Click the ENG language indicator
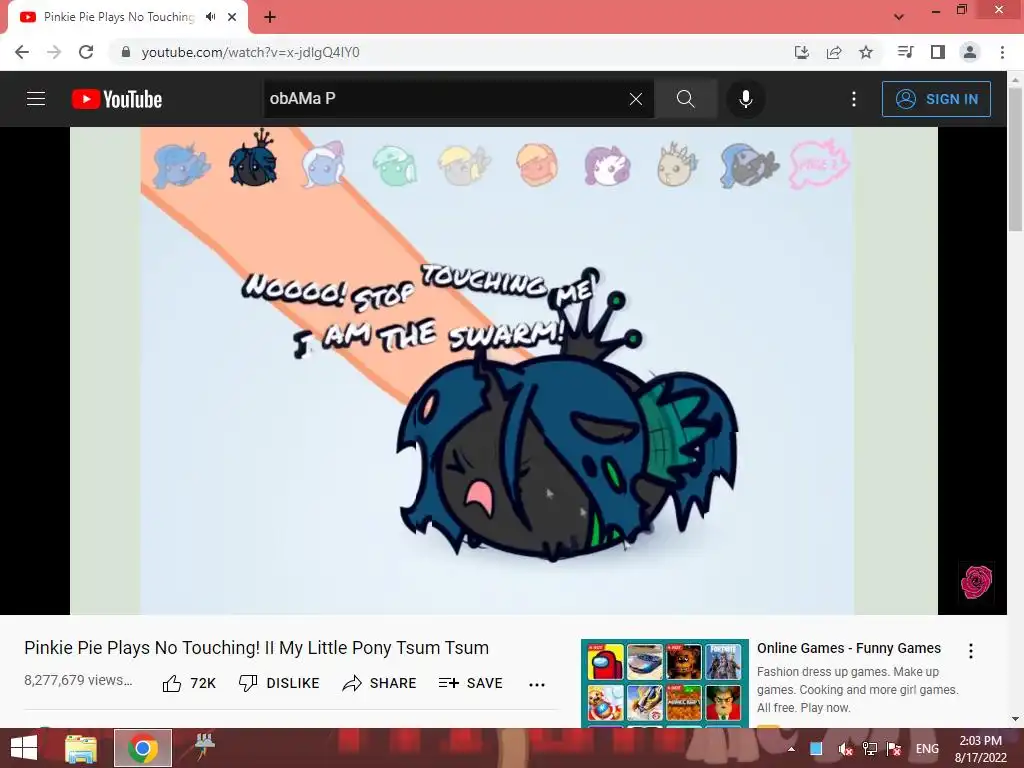Image resolution: width=1024 pixels, height=768 pixels. [x=927, y=749]
